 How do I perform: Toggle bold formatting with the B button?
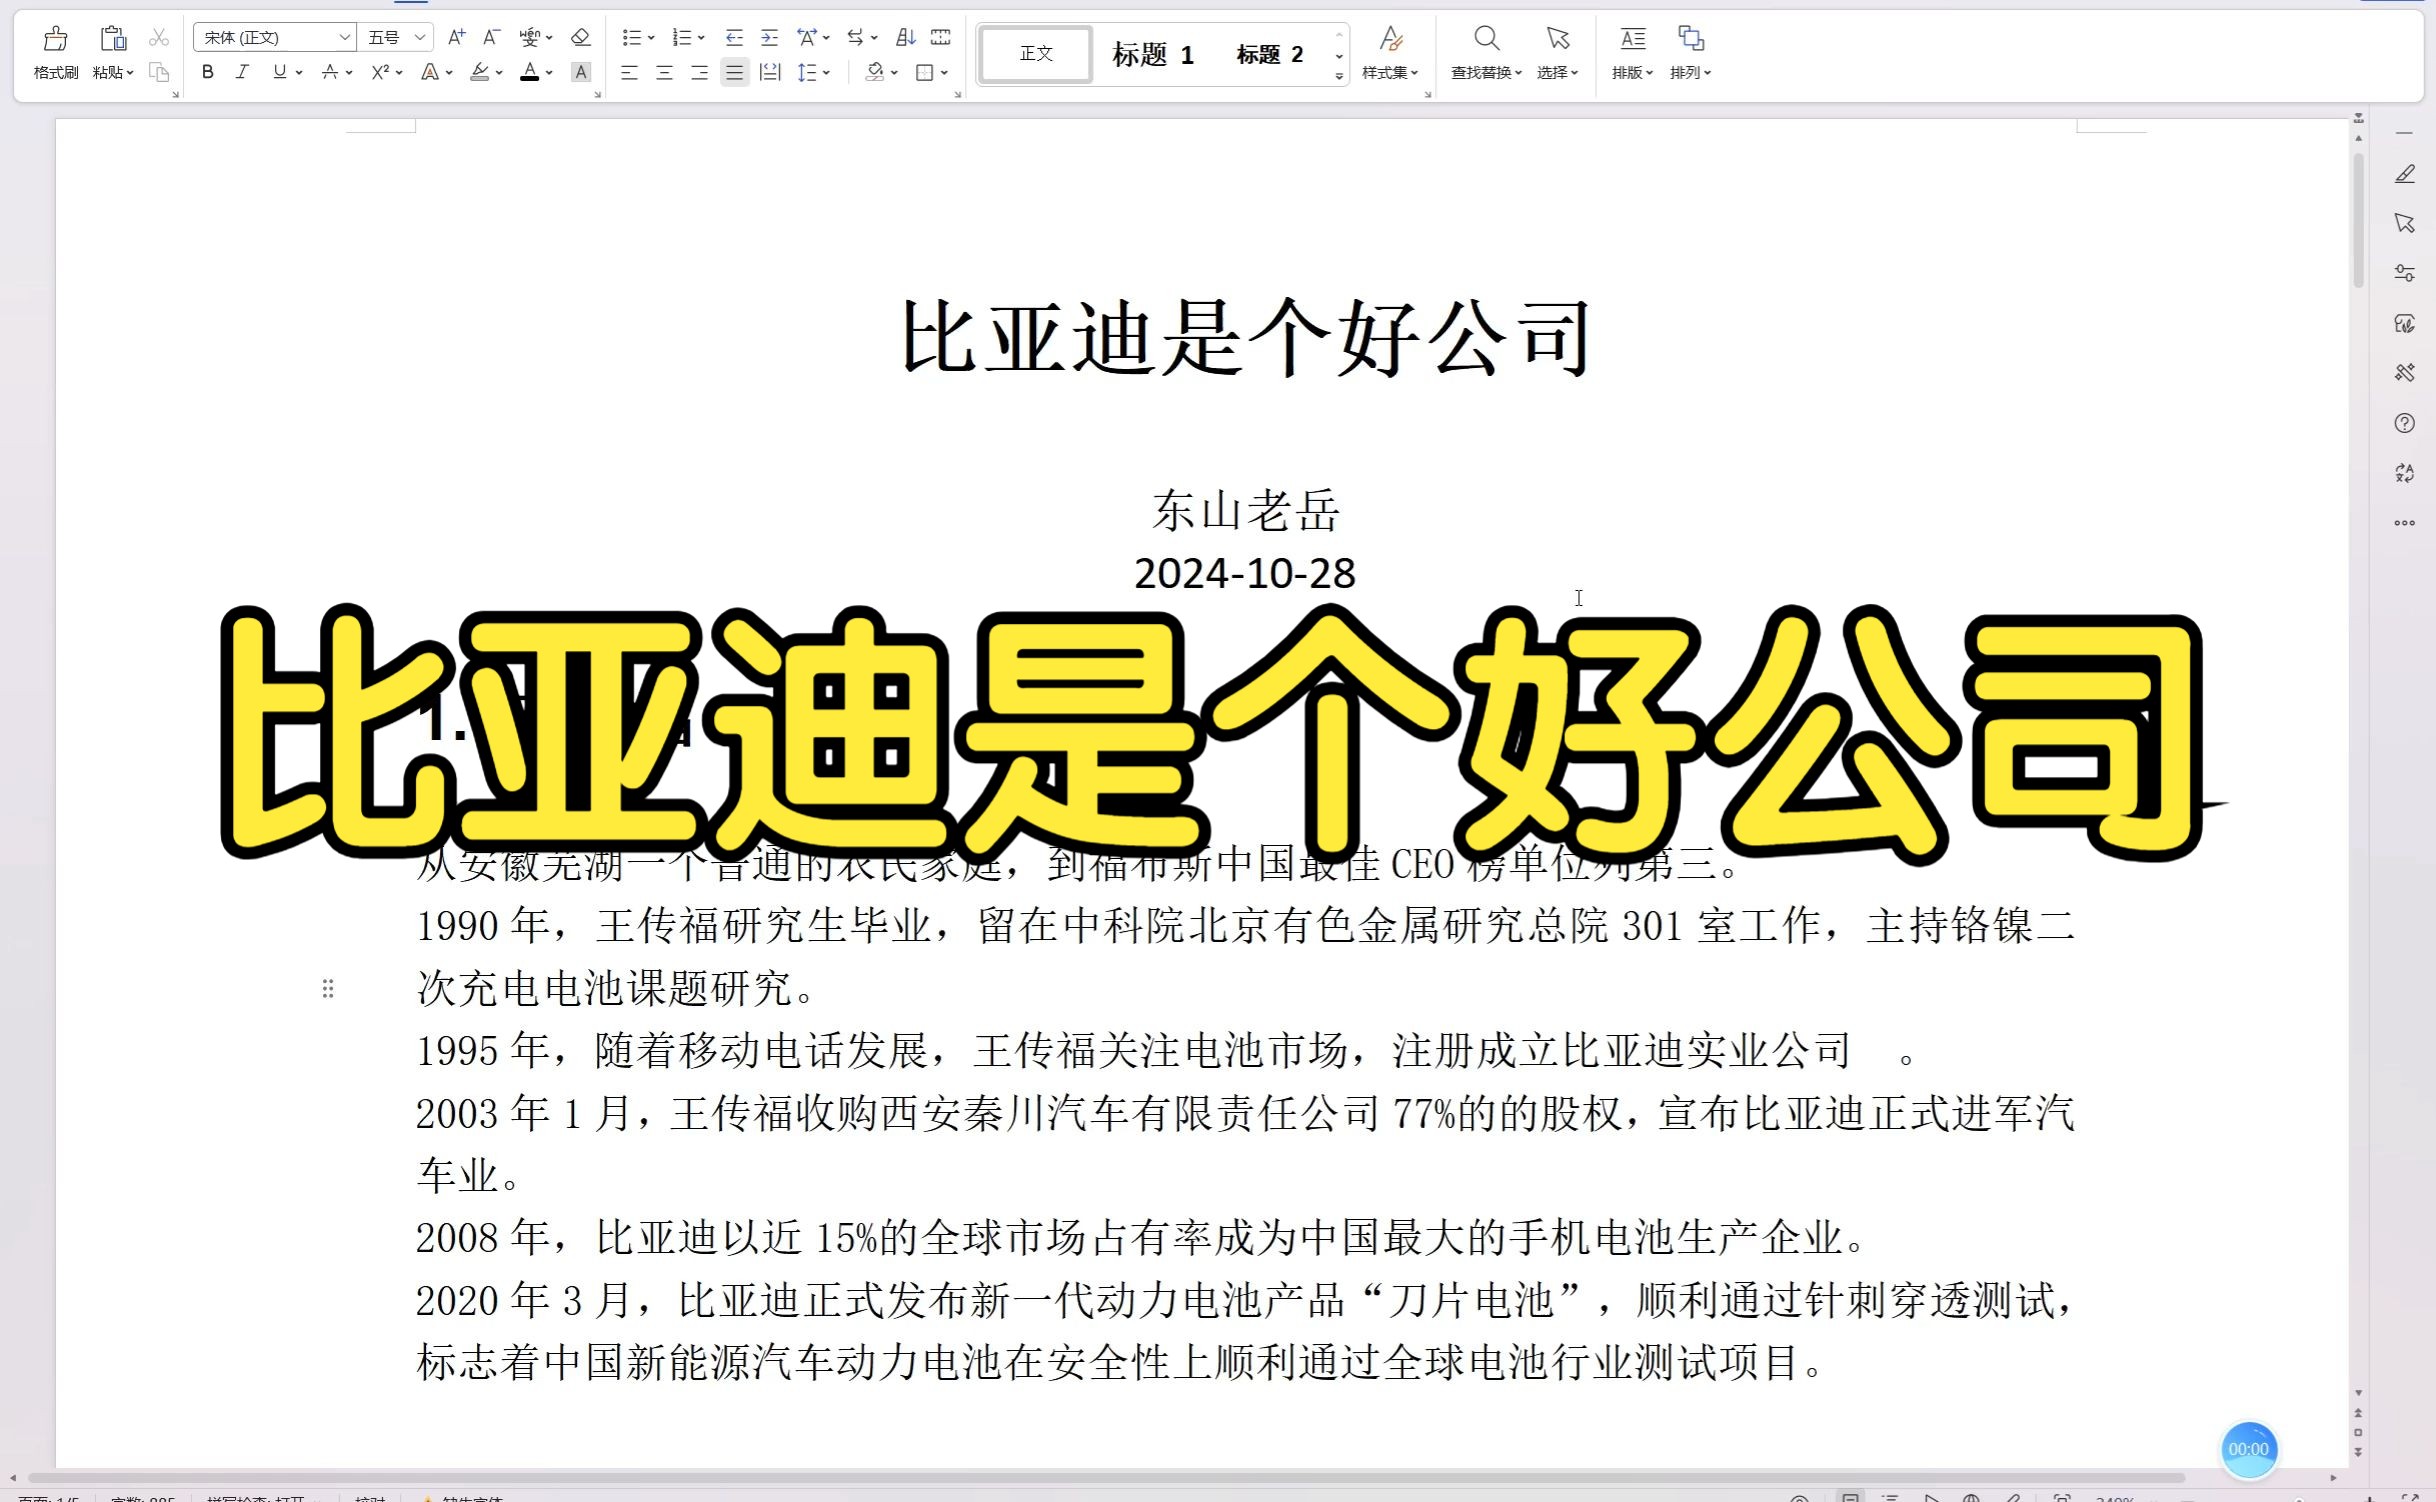tap(208, 72)
